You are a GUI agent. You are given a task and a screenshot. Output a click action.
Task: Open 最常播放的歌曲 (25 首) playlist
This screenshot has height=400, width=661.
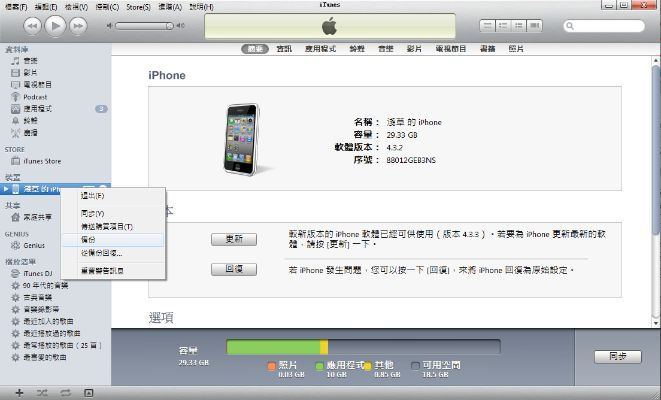62,345
